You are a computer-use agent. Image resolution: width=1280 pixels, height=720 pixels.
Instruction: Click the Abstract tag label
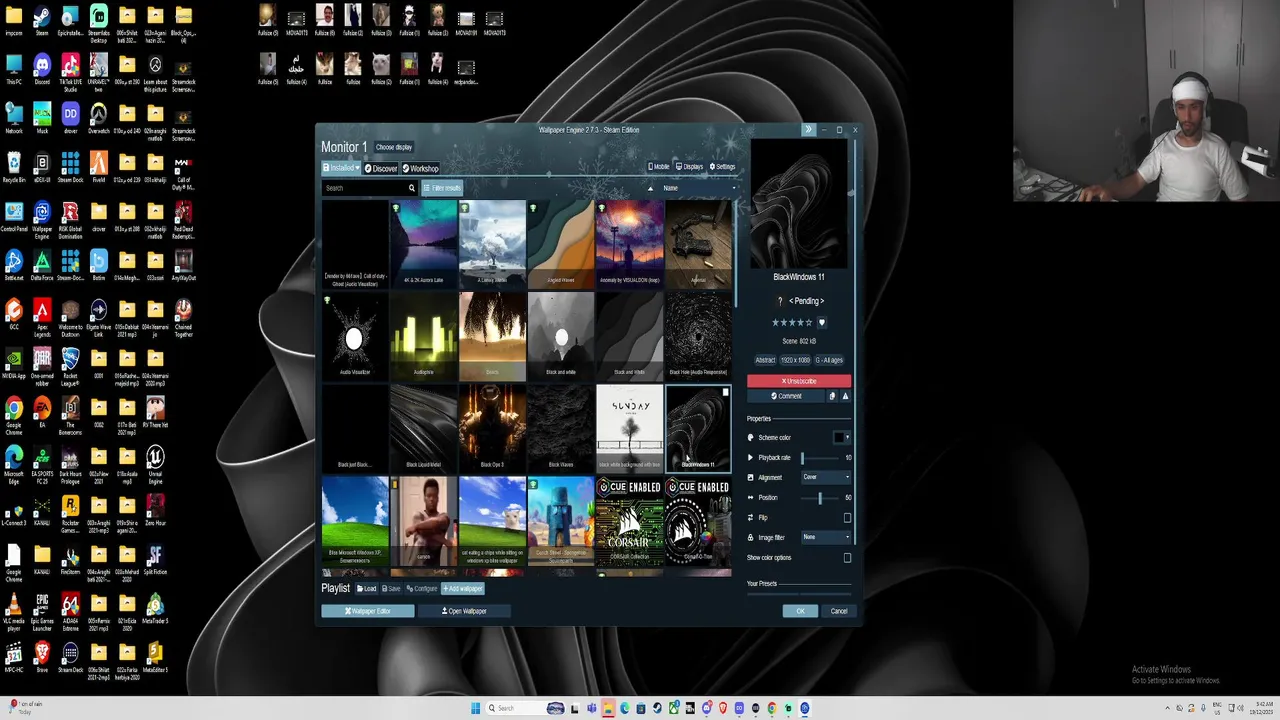765,360
